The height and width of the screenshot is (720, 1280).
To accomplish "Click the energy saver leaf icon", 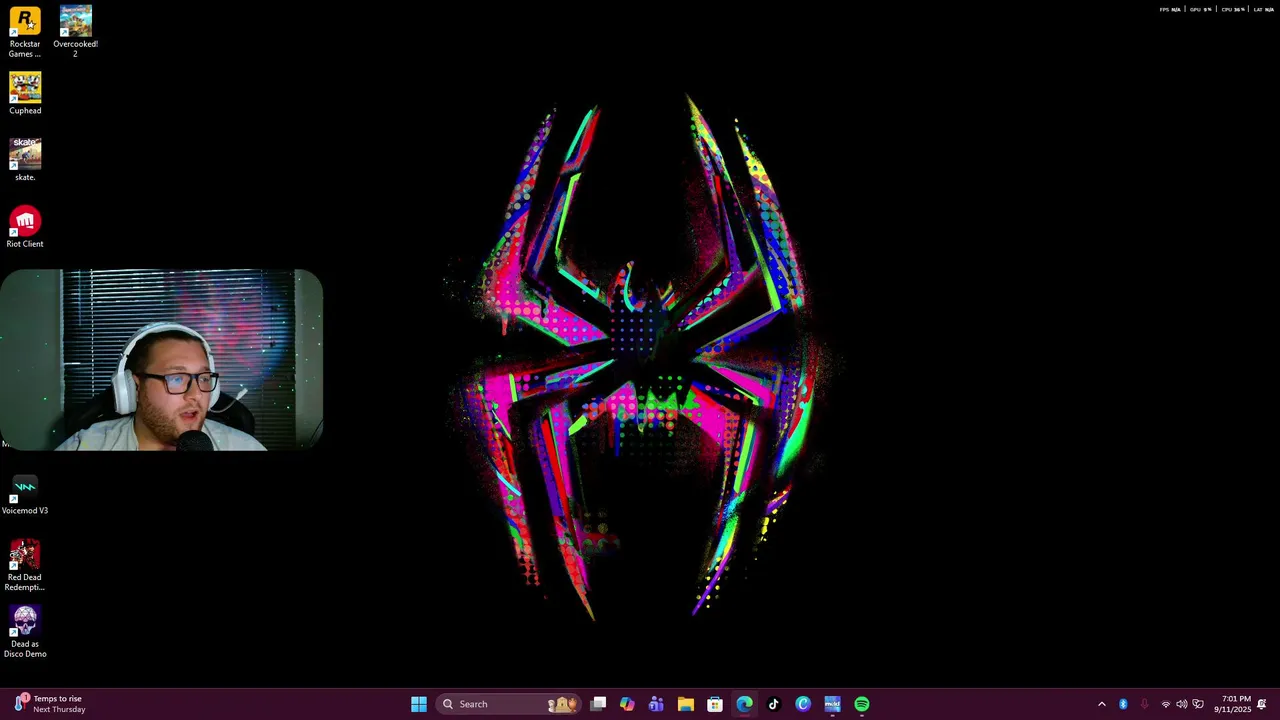I will 1198,704.
